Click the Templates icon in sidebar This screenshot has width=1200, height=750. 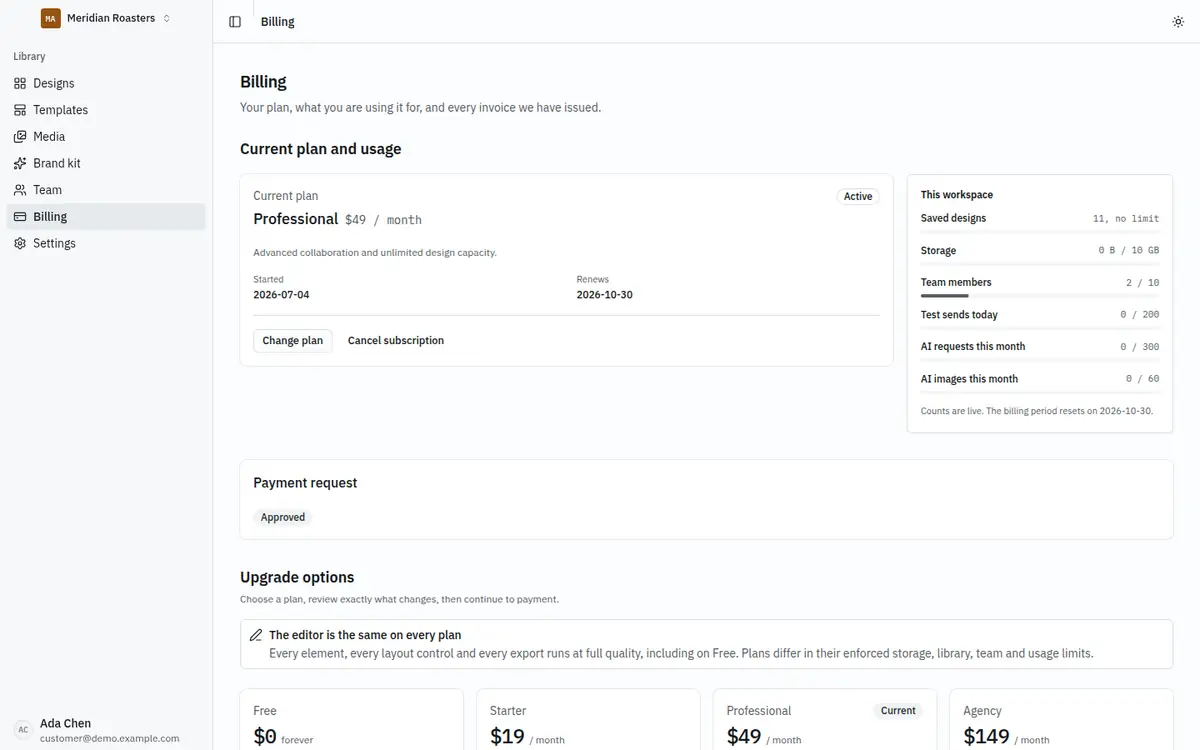(20, 110)
